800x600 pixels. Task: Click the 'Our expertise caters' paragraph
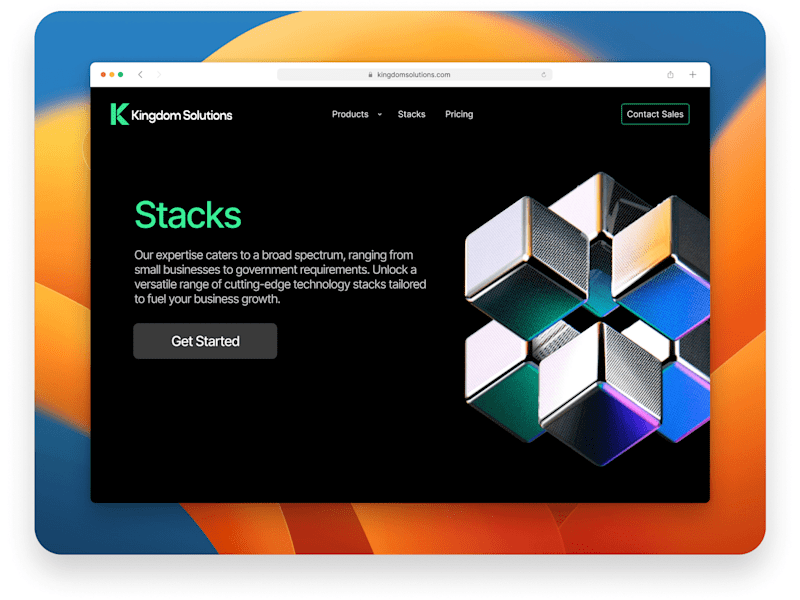(280, 277)
